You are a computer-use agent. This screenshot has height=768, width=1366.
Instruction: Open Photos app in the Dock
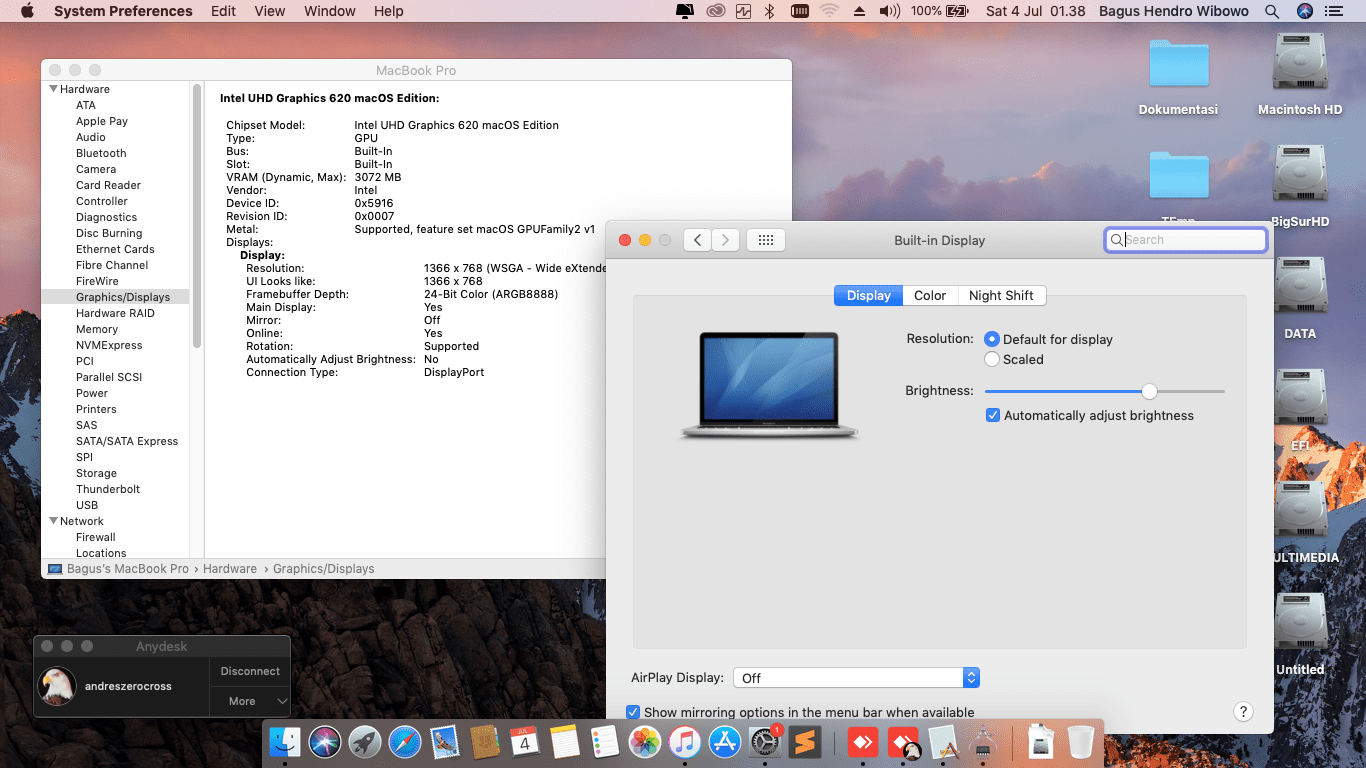(x=645, y=742)
